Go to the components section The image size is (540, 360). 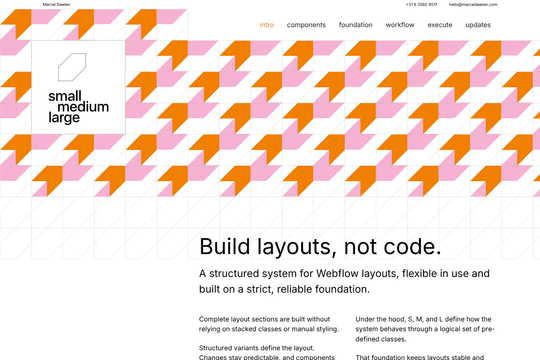(x=306, y=25)
